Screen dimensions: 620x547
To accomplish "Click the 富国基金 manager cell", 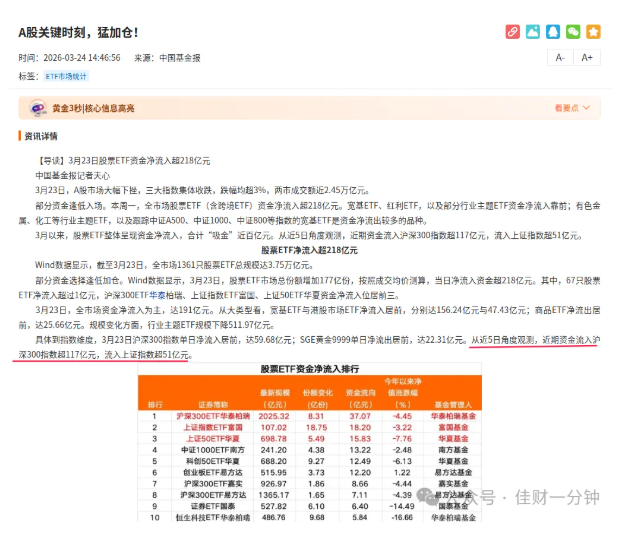I will pos(453,428).
